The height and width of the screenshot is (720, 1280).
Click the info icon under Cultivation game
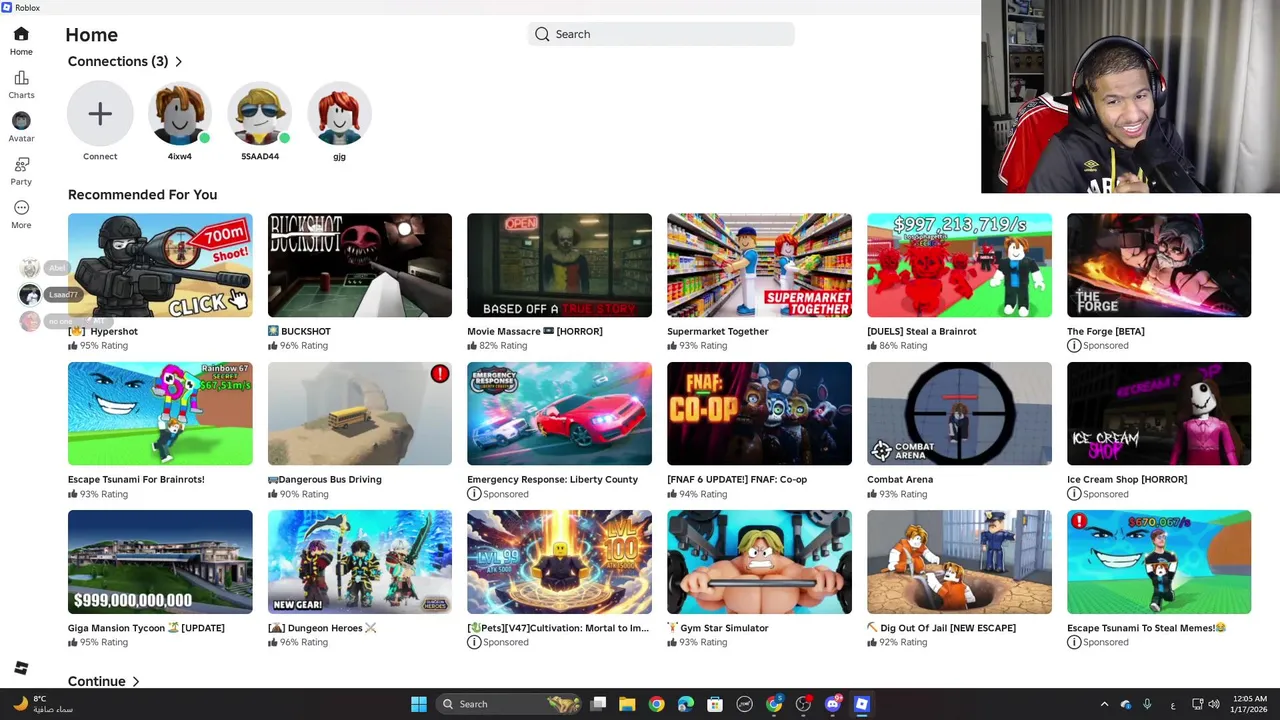[474, 642]
